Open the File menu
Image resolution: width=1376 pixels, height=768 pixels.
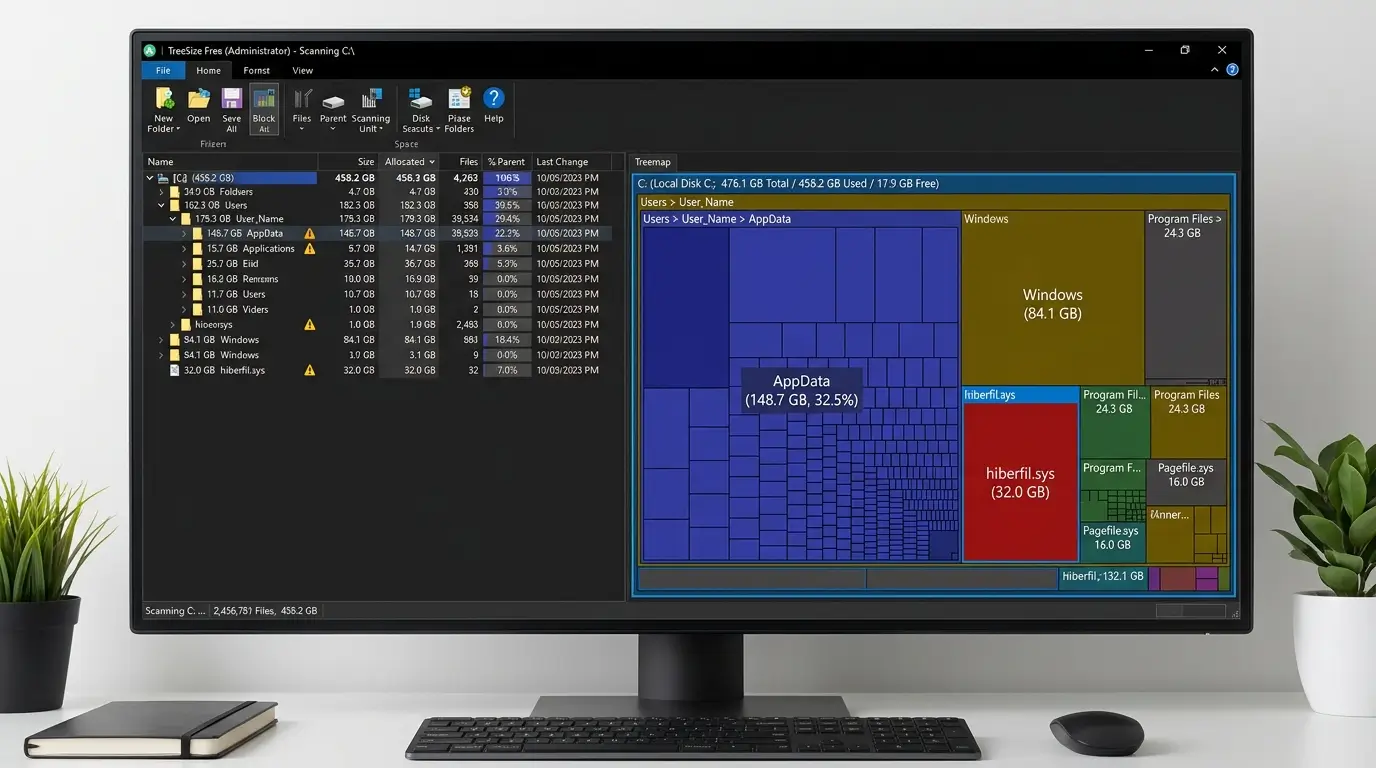[x=163, y=70]
